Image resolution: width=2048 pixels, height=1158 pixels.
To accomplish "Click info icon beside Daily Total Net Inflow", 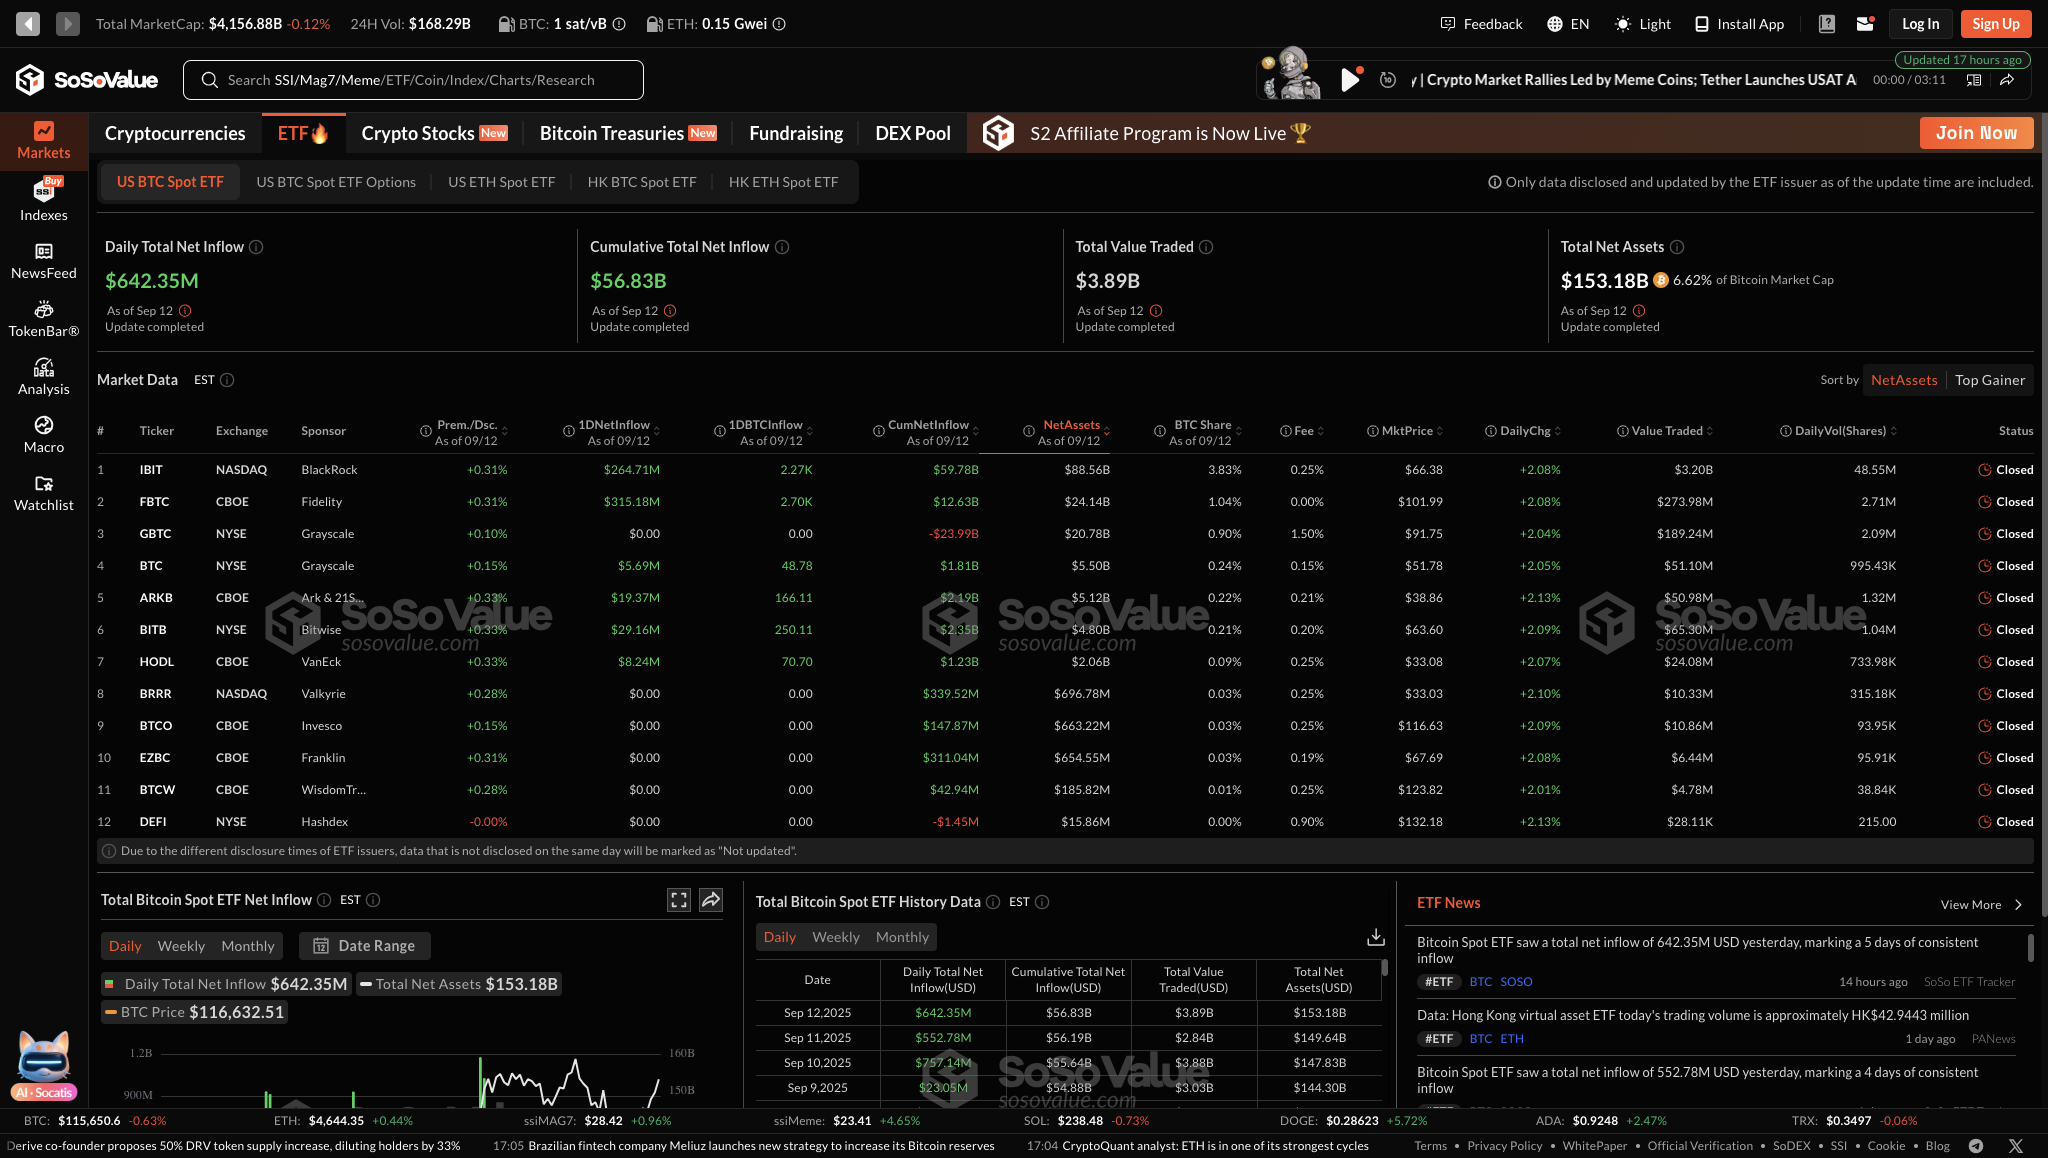I will pyautogui.click(x=256, y=247).
